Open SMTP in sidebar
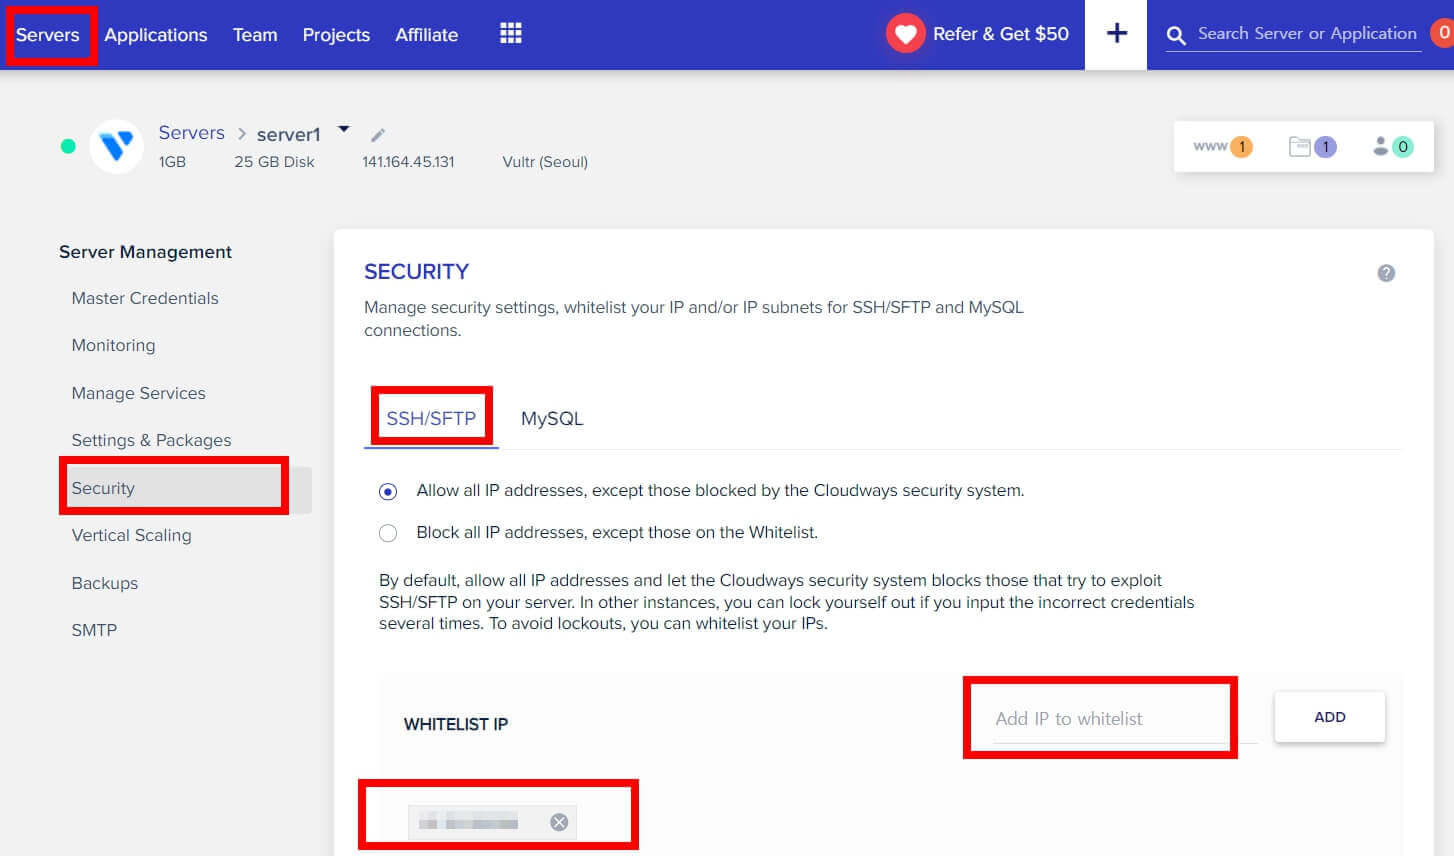This screenshot has height=856, width=1454. pyautogui.click(x=94, y=630)
